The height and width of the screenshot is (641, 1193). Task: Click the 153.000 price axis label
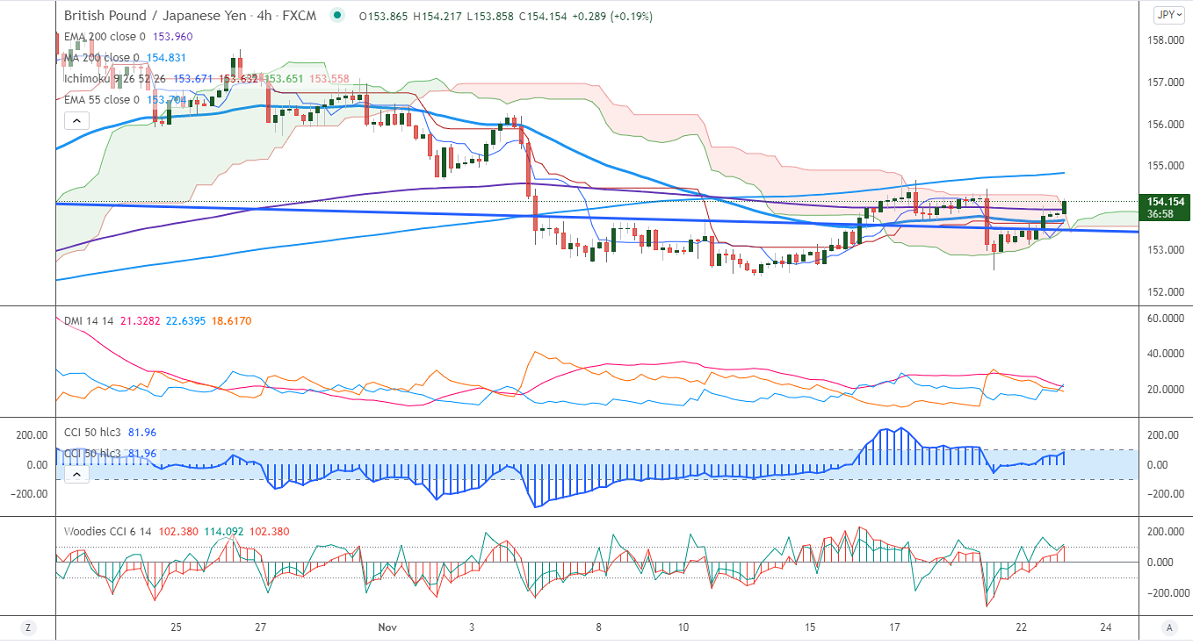(x=1166, y=250)
